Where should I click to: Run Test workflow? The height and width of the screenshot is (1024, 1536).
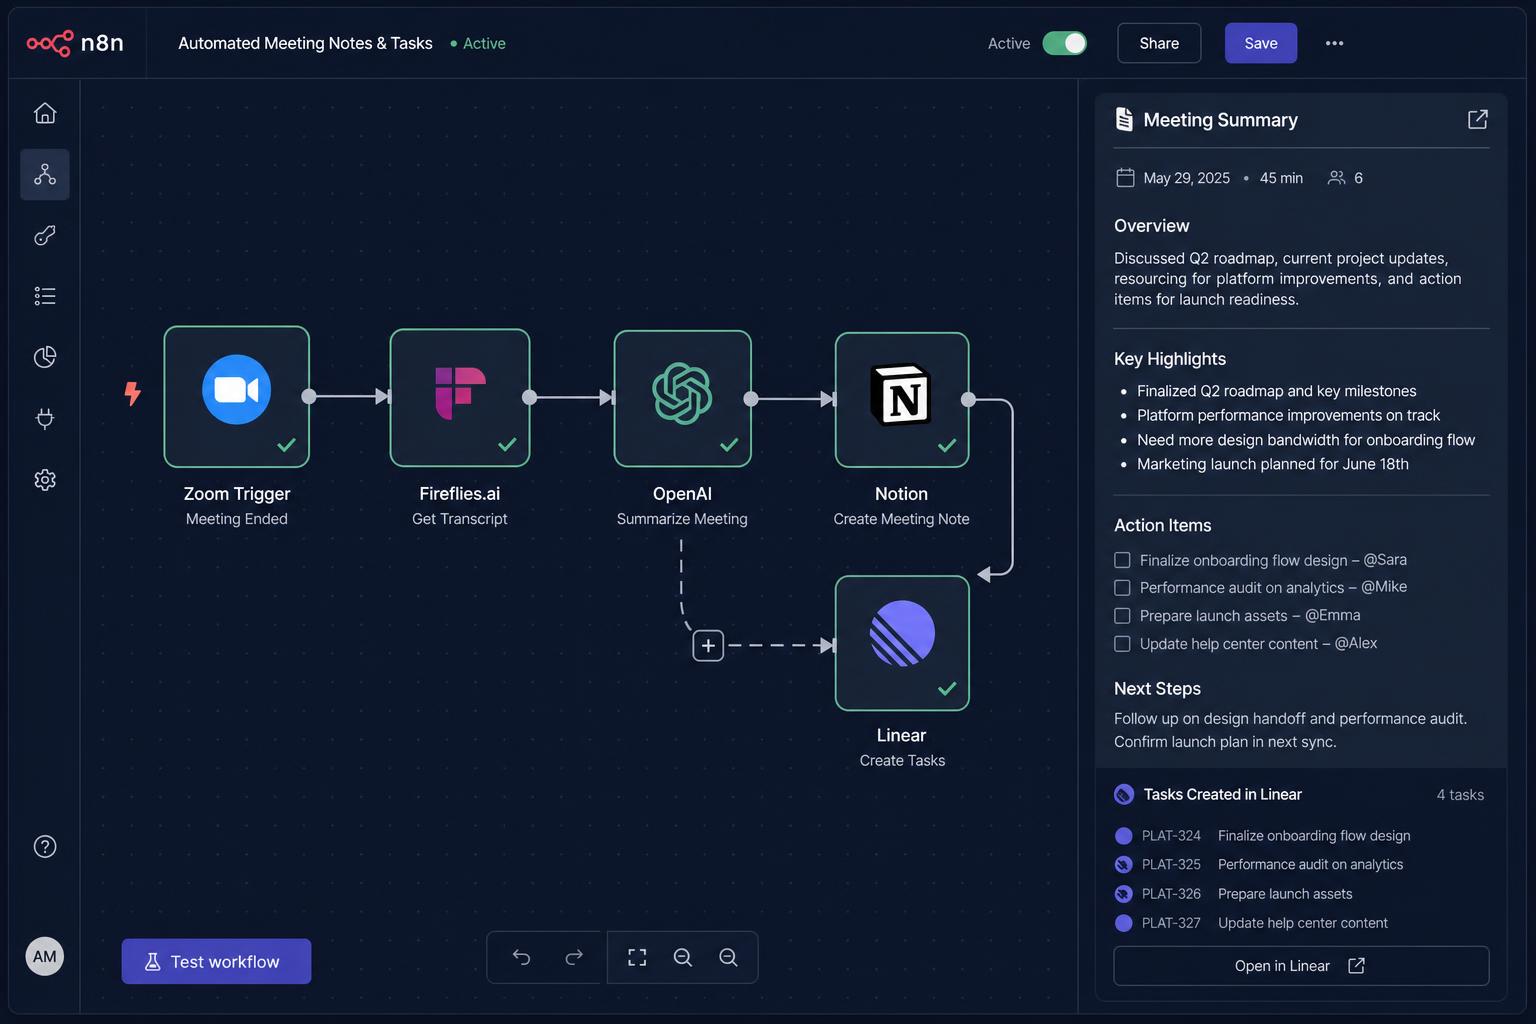pyautogui.click(x=216, y=961)
